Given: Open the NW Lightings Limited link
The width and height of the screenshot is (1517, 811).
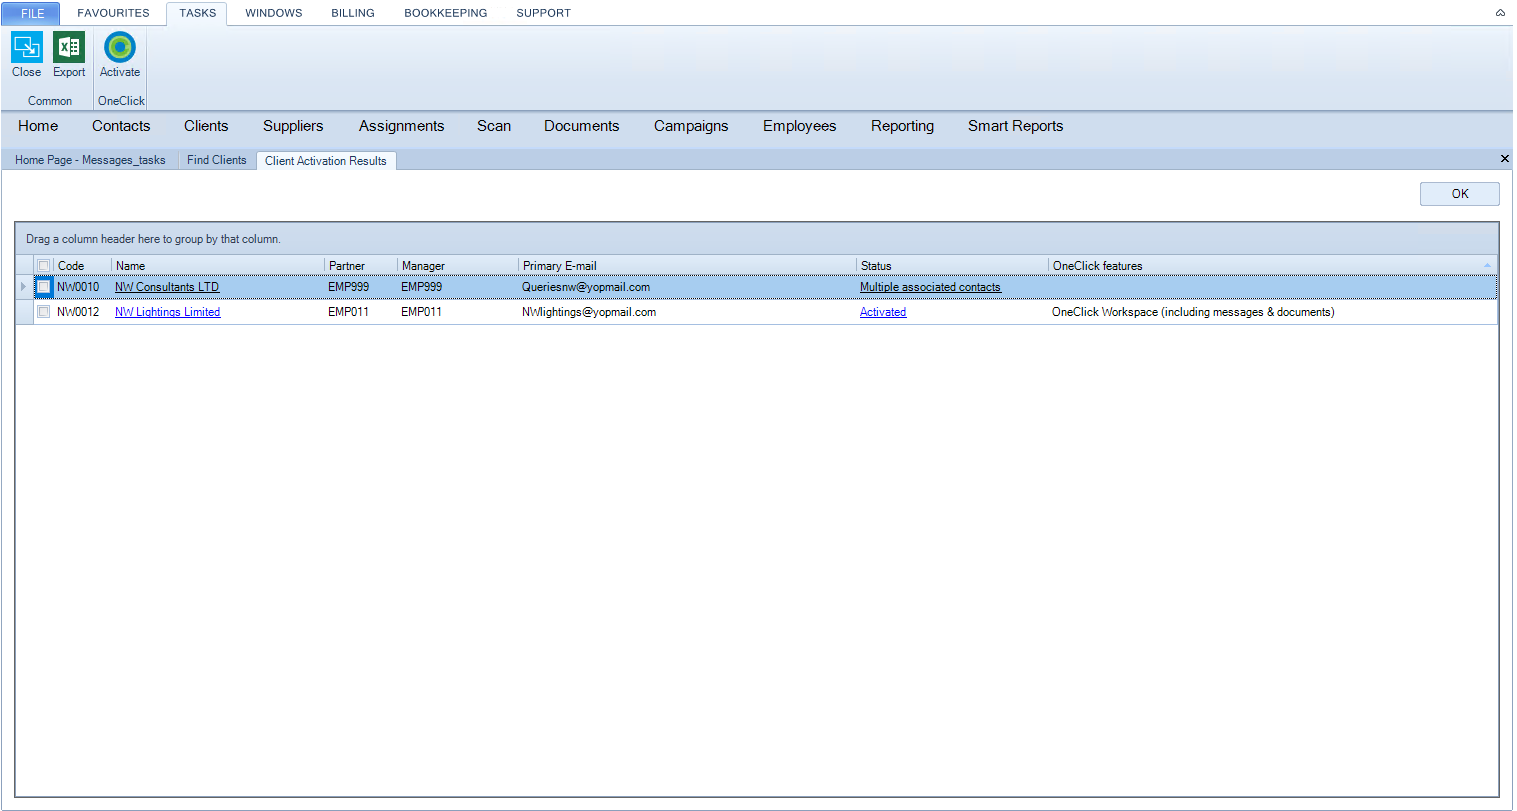Looking at the screenshot, I should [x=168, y=312].
